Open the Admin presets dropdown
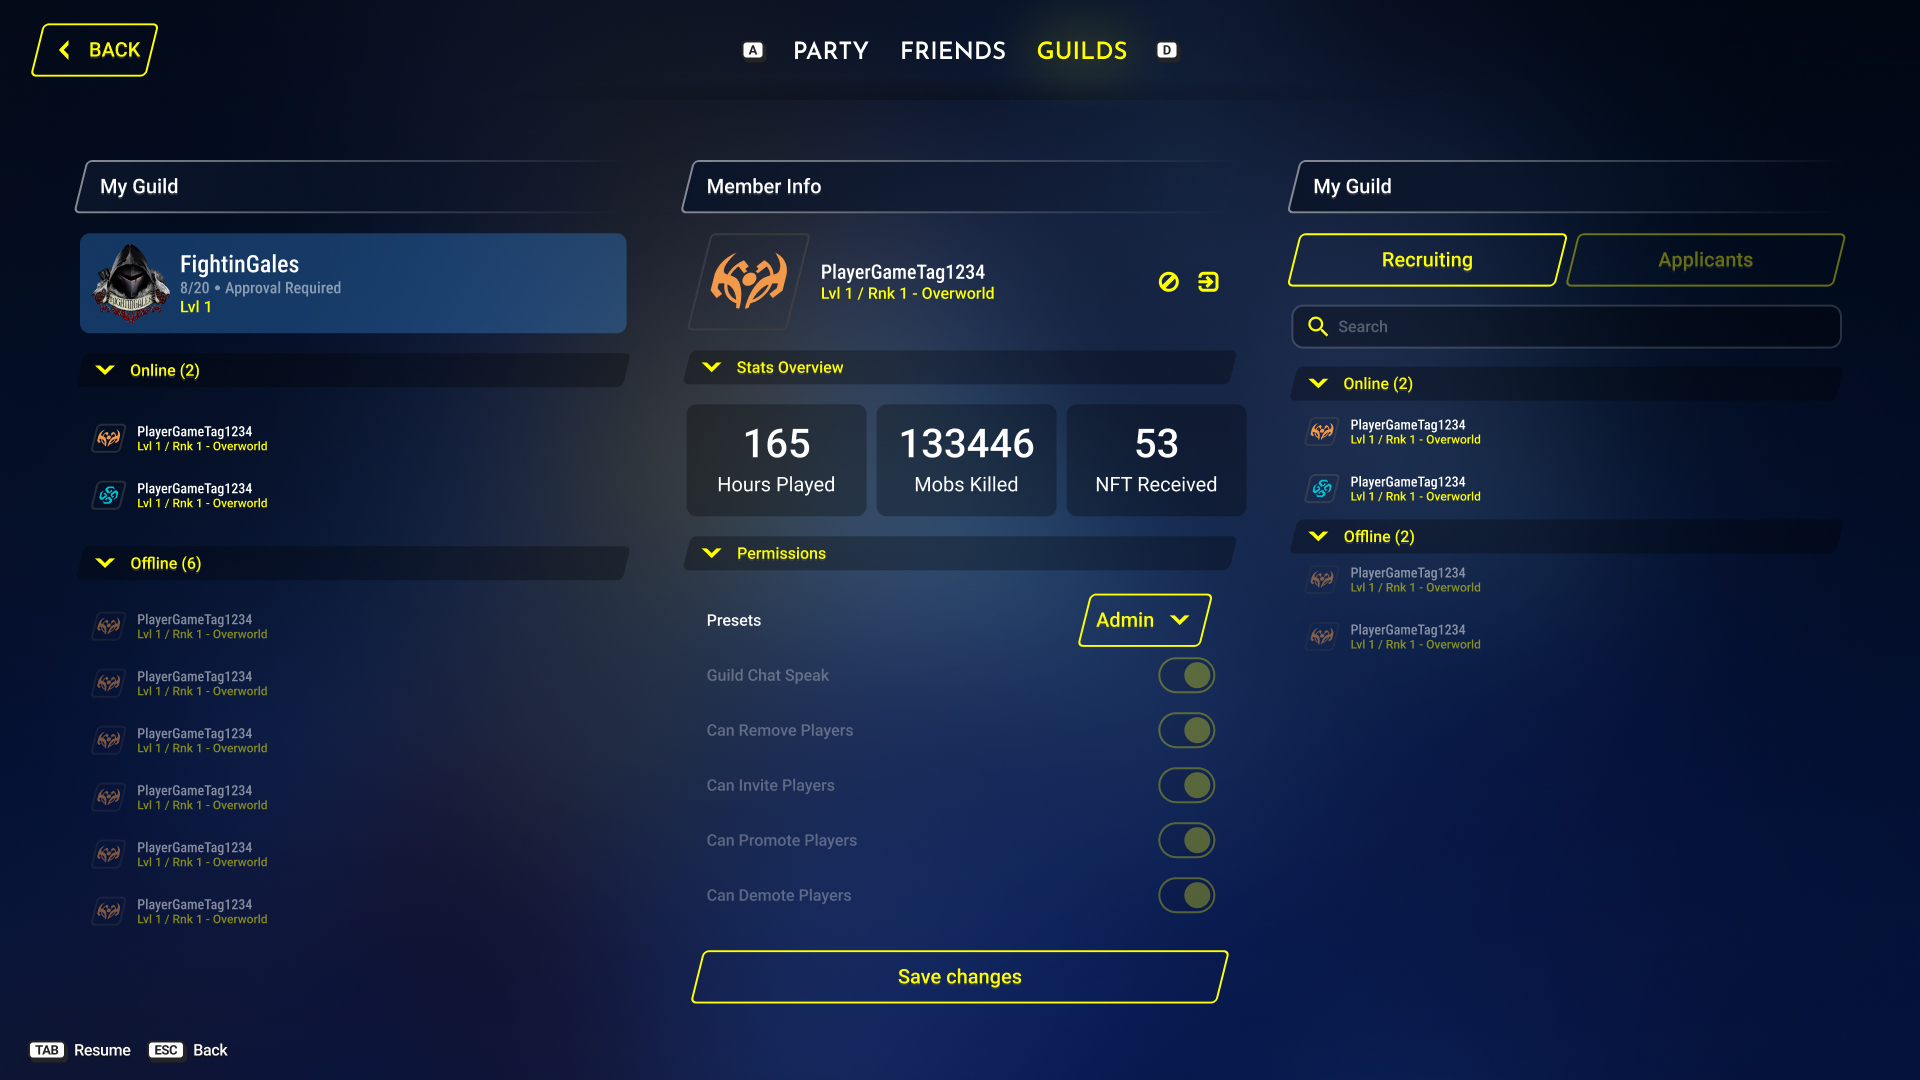This screenshot has height=1080, width=1920. tap(1145, 620)
